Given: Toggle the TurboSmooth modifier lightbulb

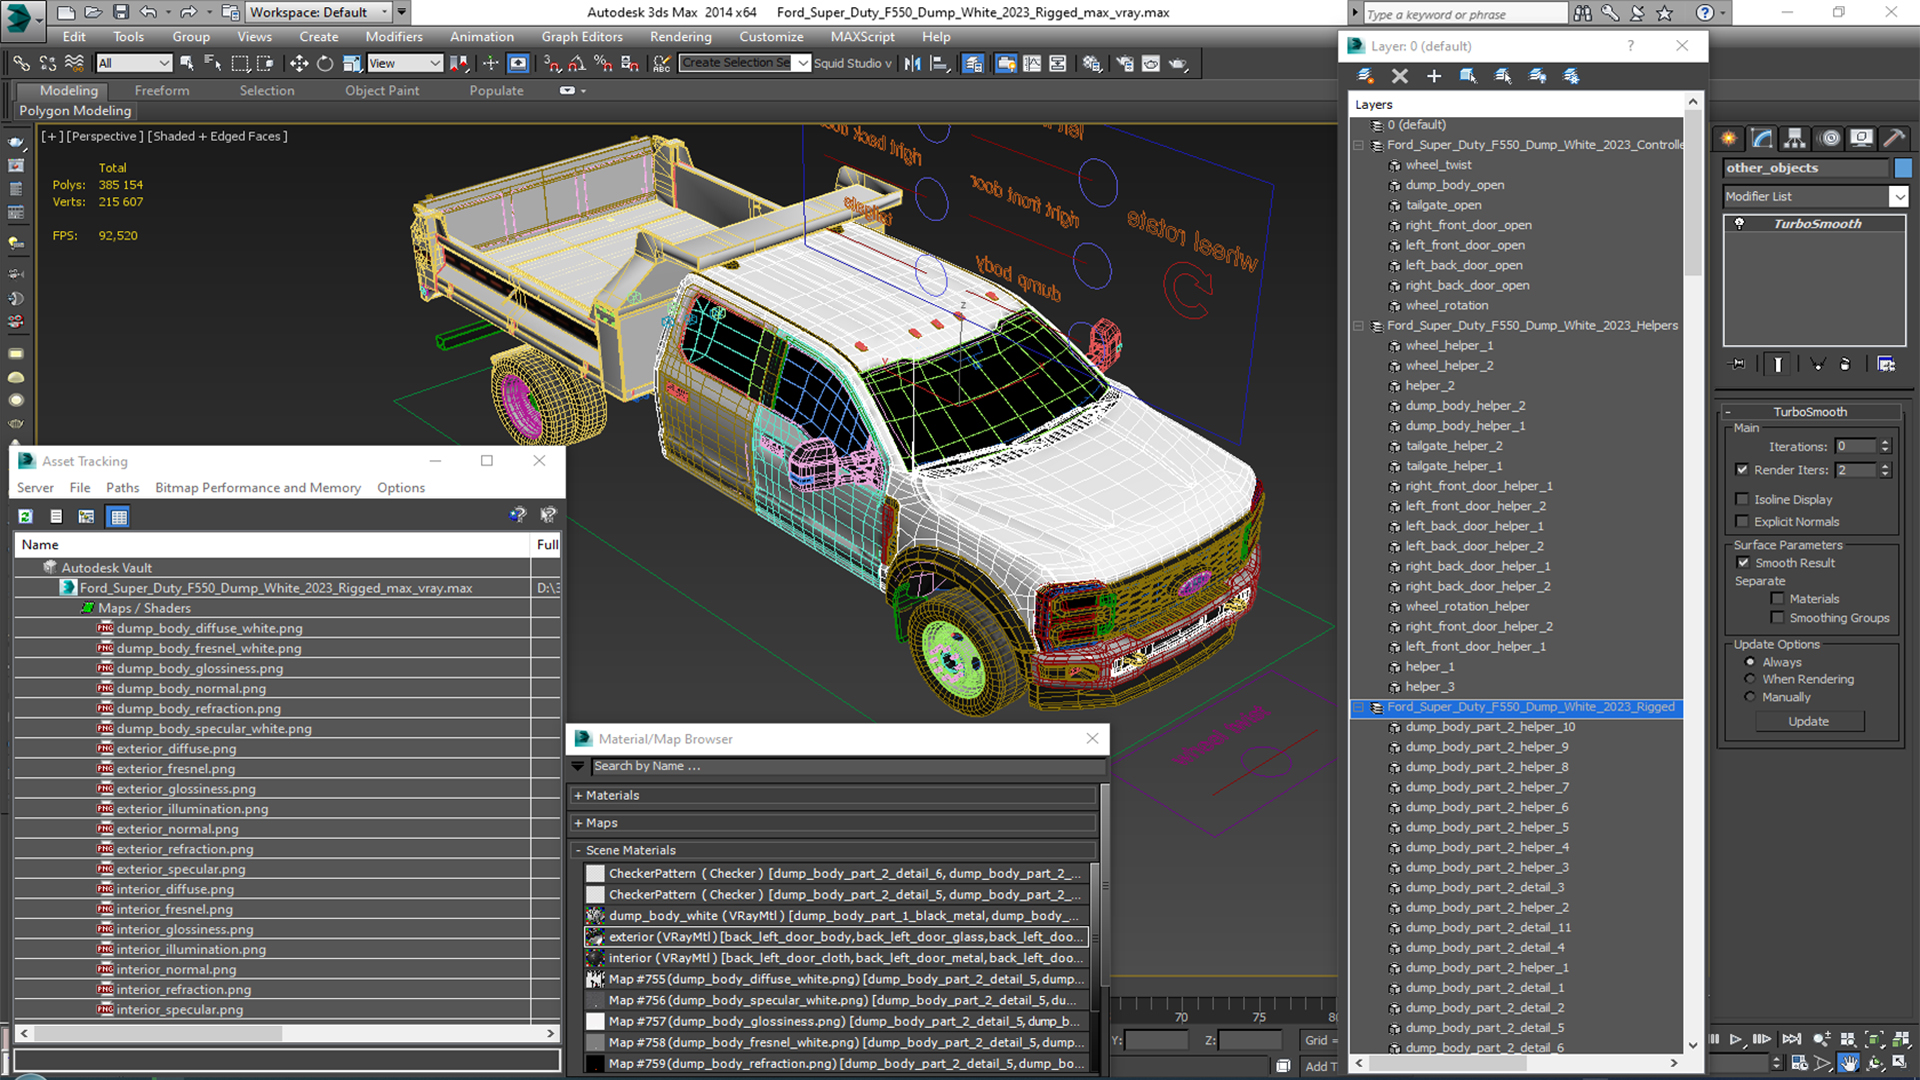Looking at the screenshot, I should [x=1739, y=224].
